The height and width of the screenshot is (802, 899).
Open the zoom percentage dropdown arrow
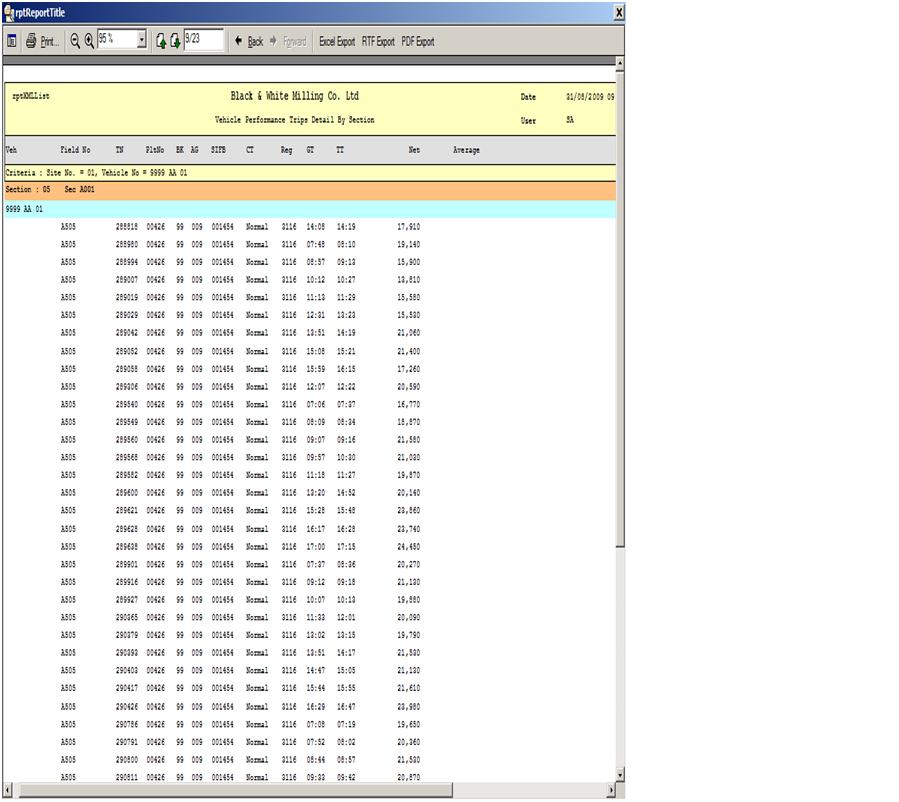[141, 41]
